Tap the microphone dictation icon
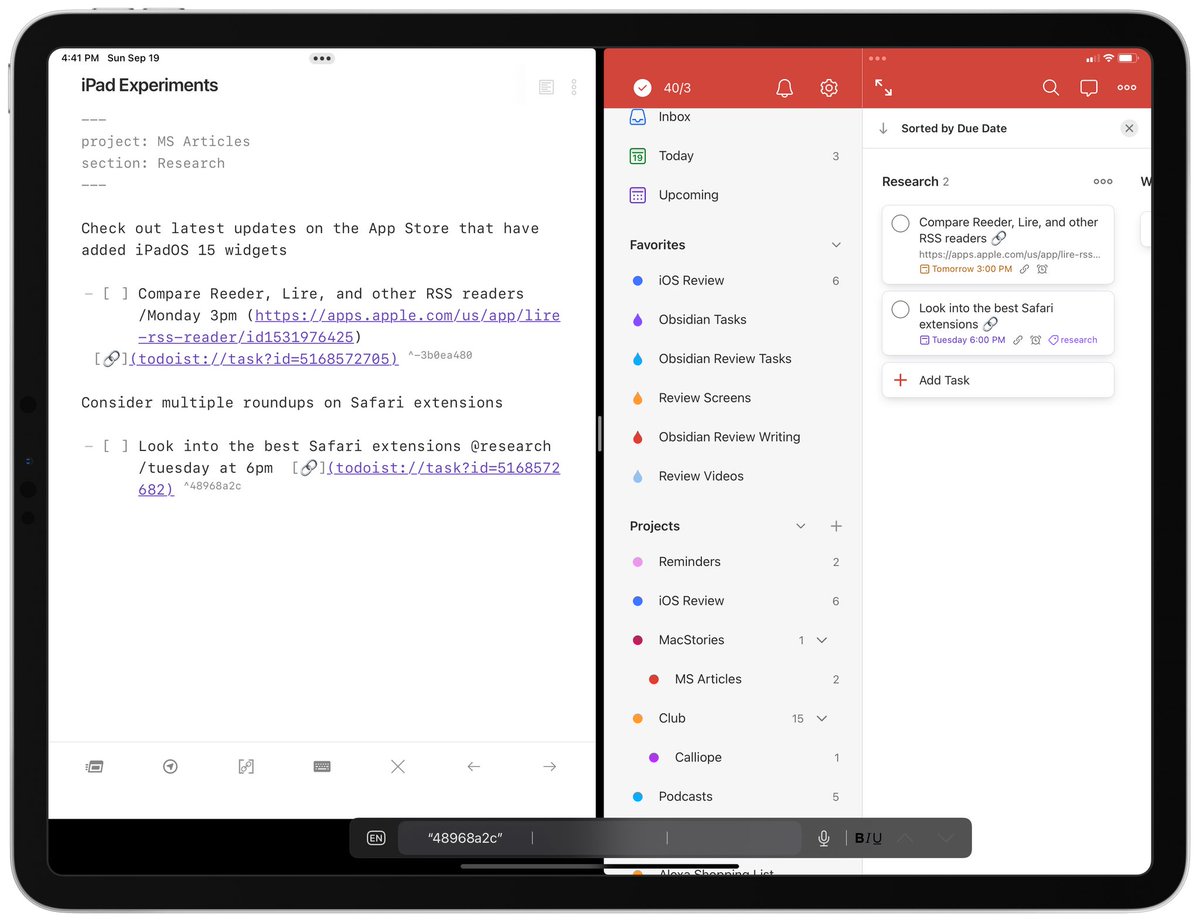Viewport: 1200px width, 923px height. point(824,838)
